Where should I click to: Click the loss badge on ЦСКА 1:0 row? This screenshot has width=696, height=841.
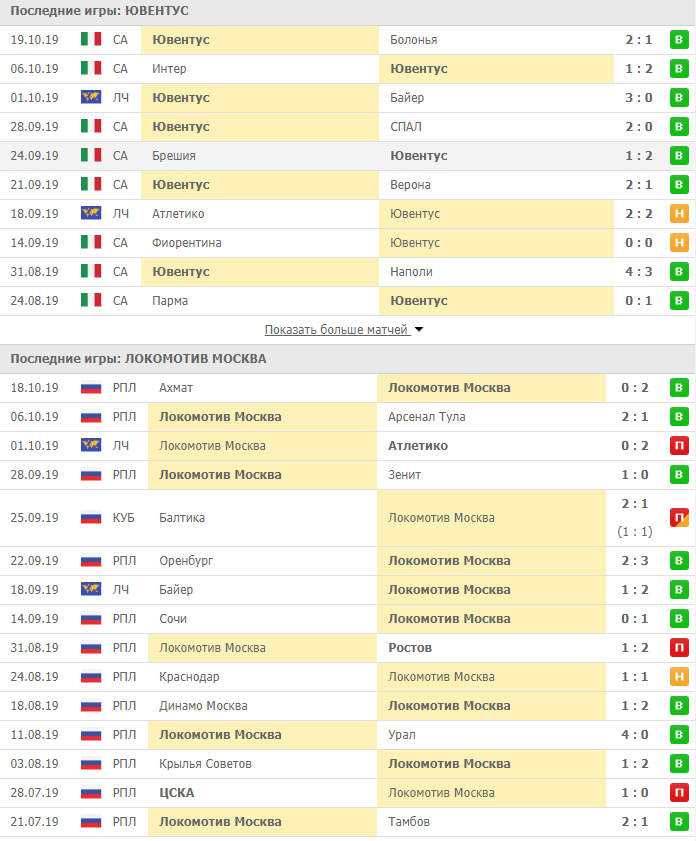pos(679,792)
